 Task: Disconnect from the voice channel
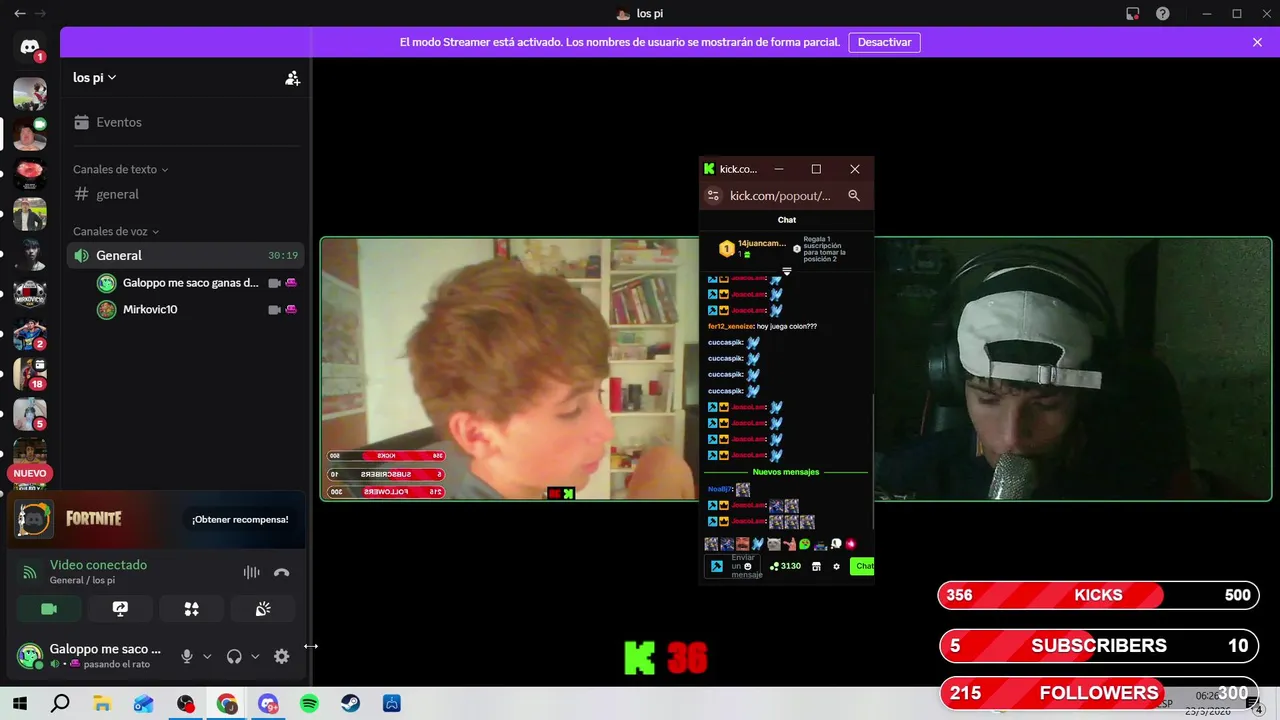(281, 573)
